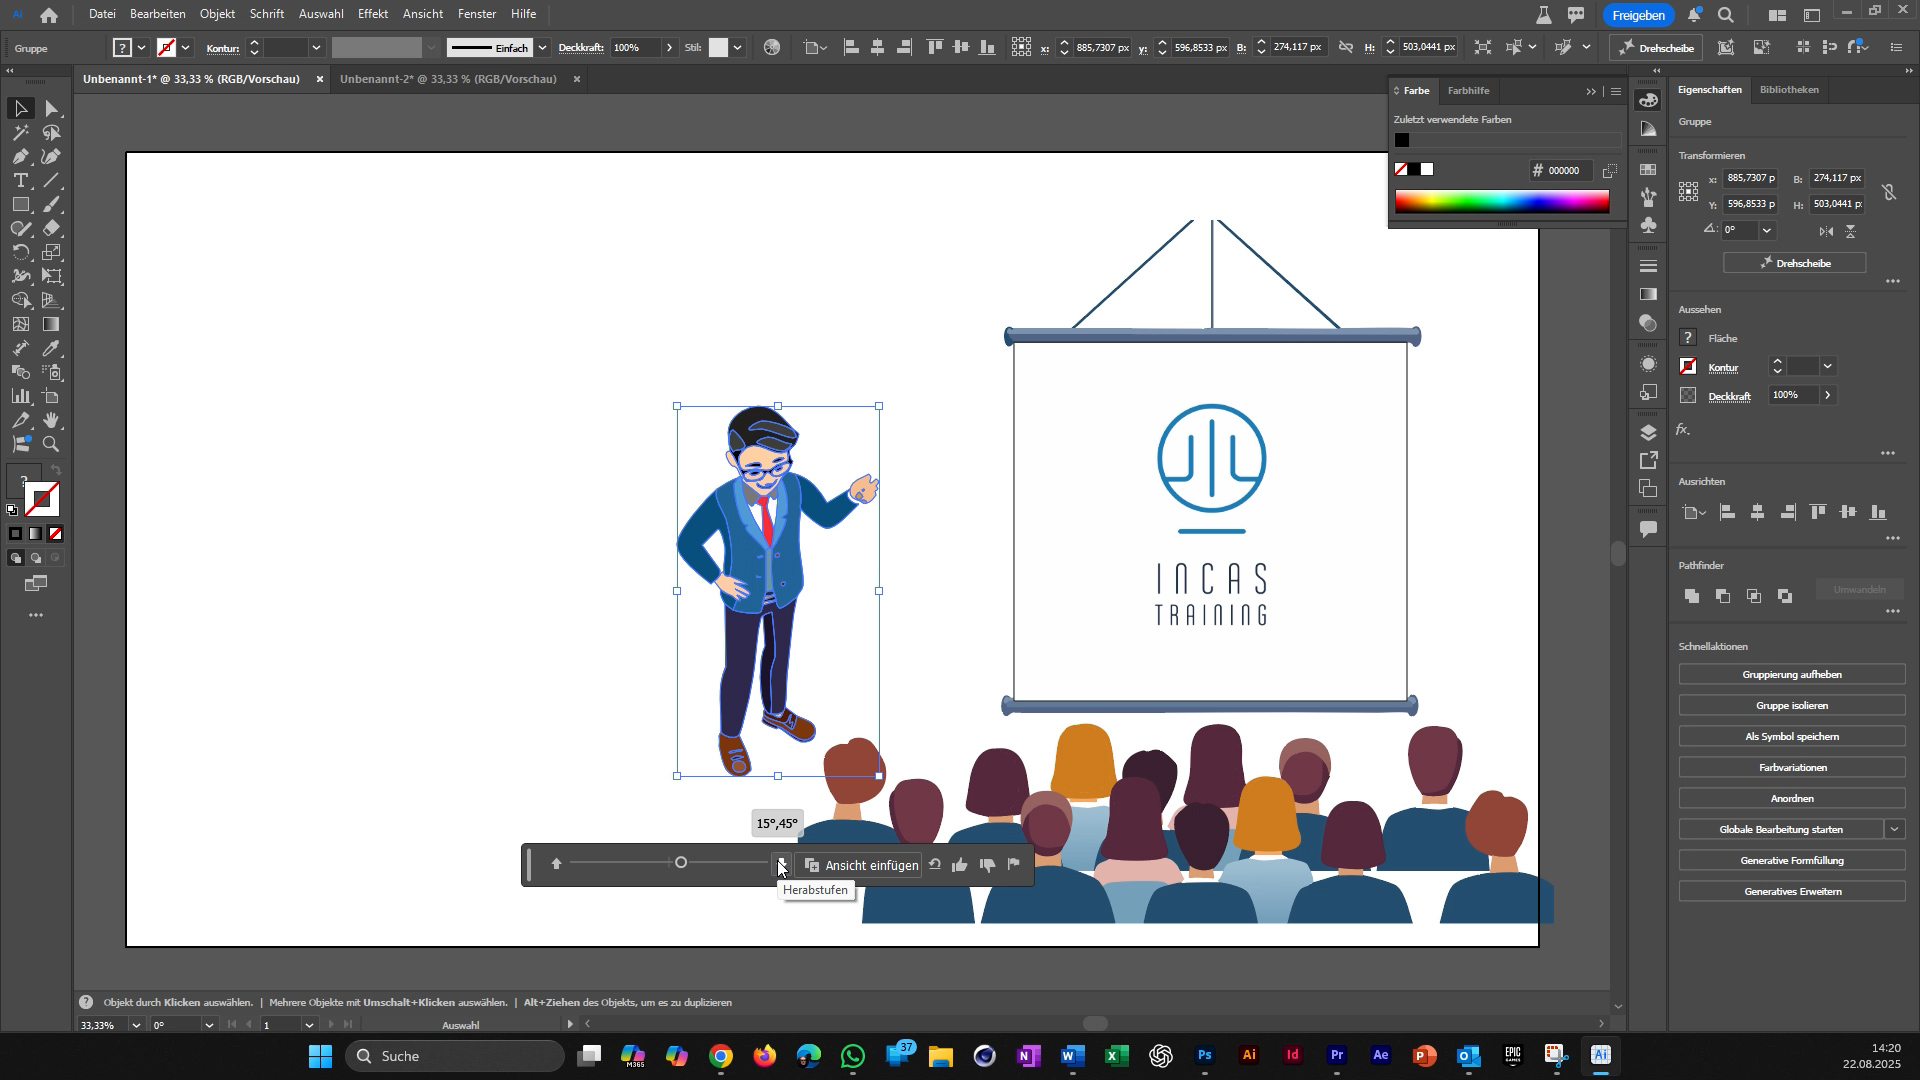Image resolution: width=1920 pixels, height=1080 pixels.
Task: Switch to the Farbhilfe tab
Action: click(x=1468, y=91)
